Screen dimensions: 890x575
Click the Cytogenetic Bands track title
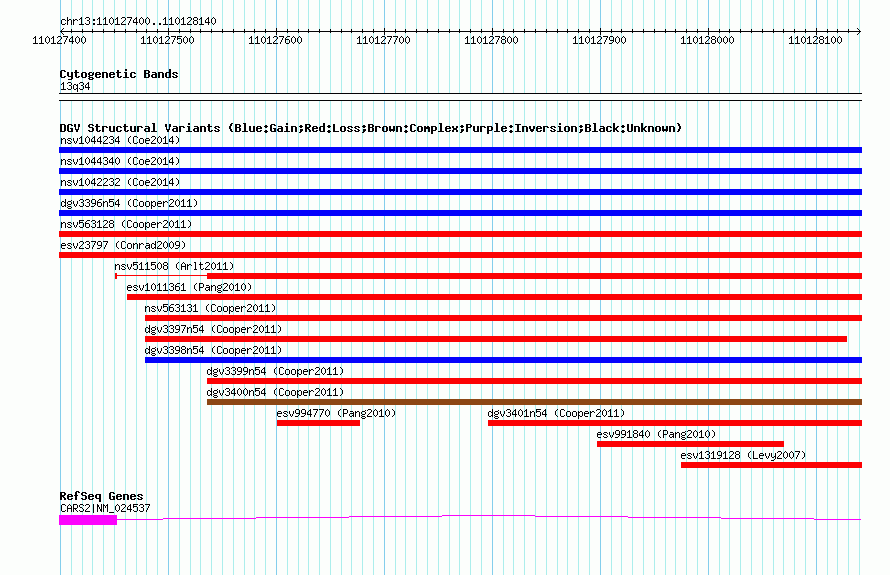click(119, 74)
